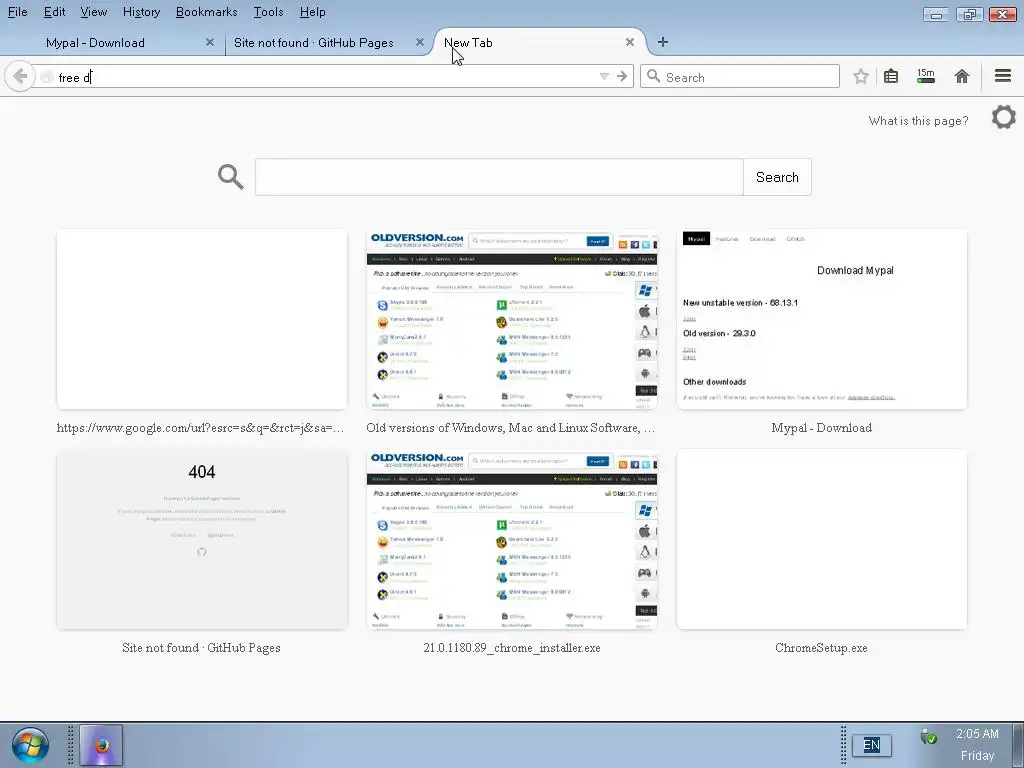The width and height of the screenshot is (1024, 768).
Task: Open the blank ChromeSetup.exe tile
Action: coord(822,539)
